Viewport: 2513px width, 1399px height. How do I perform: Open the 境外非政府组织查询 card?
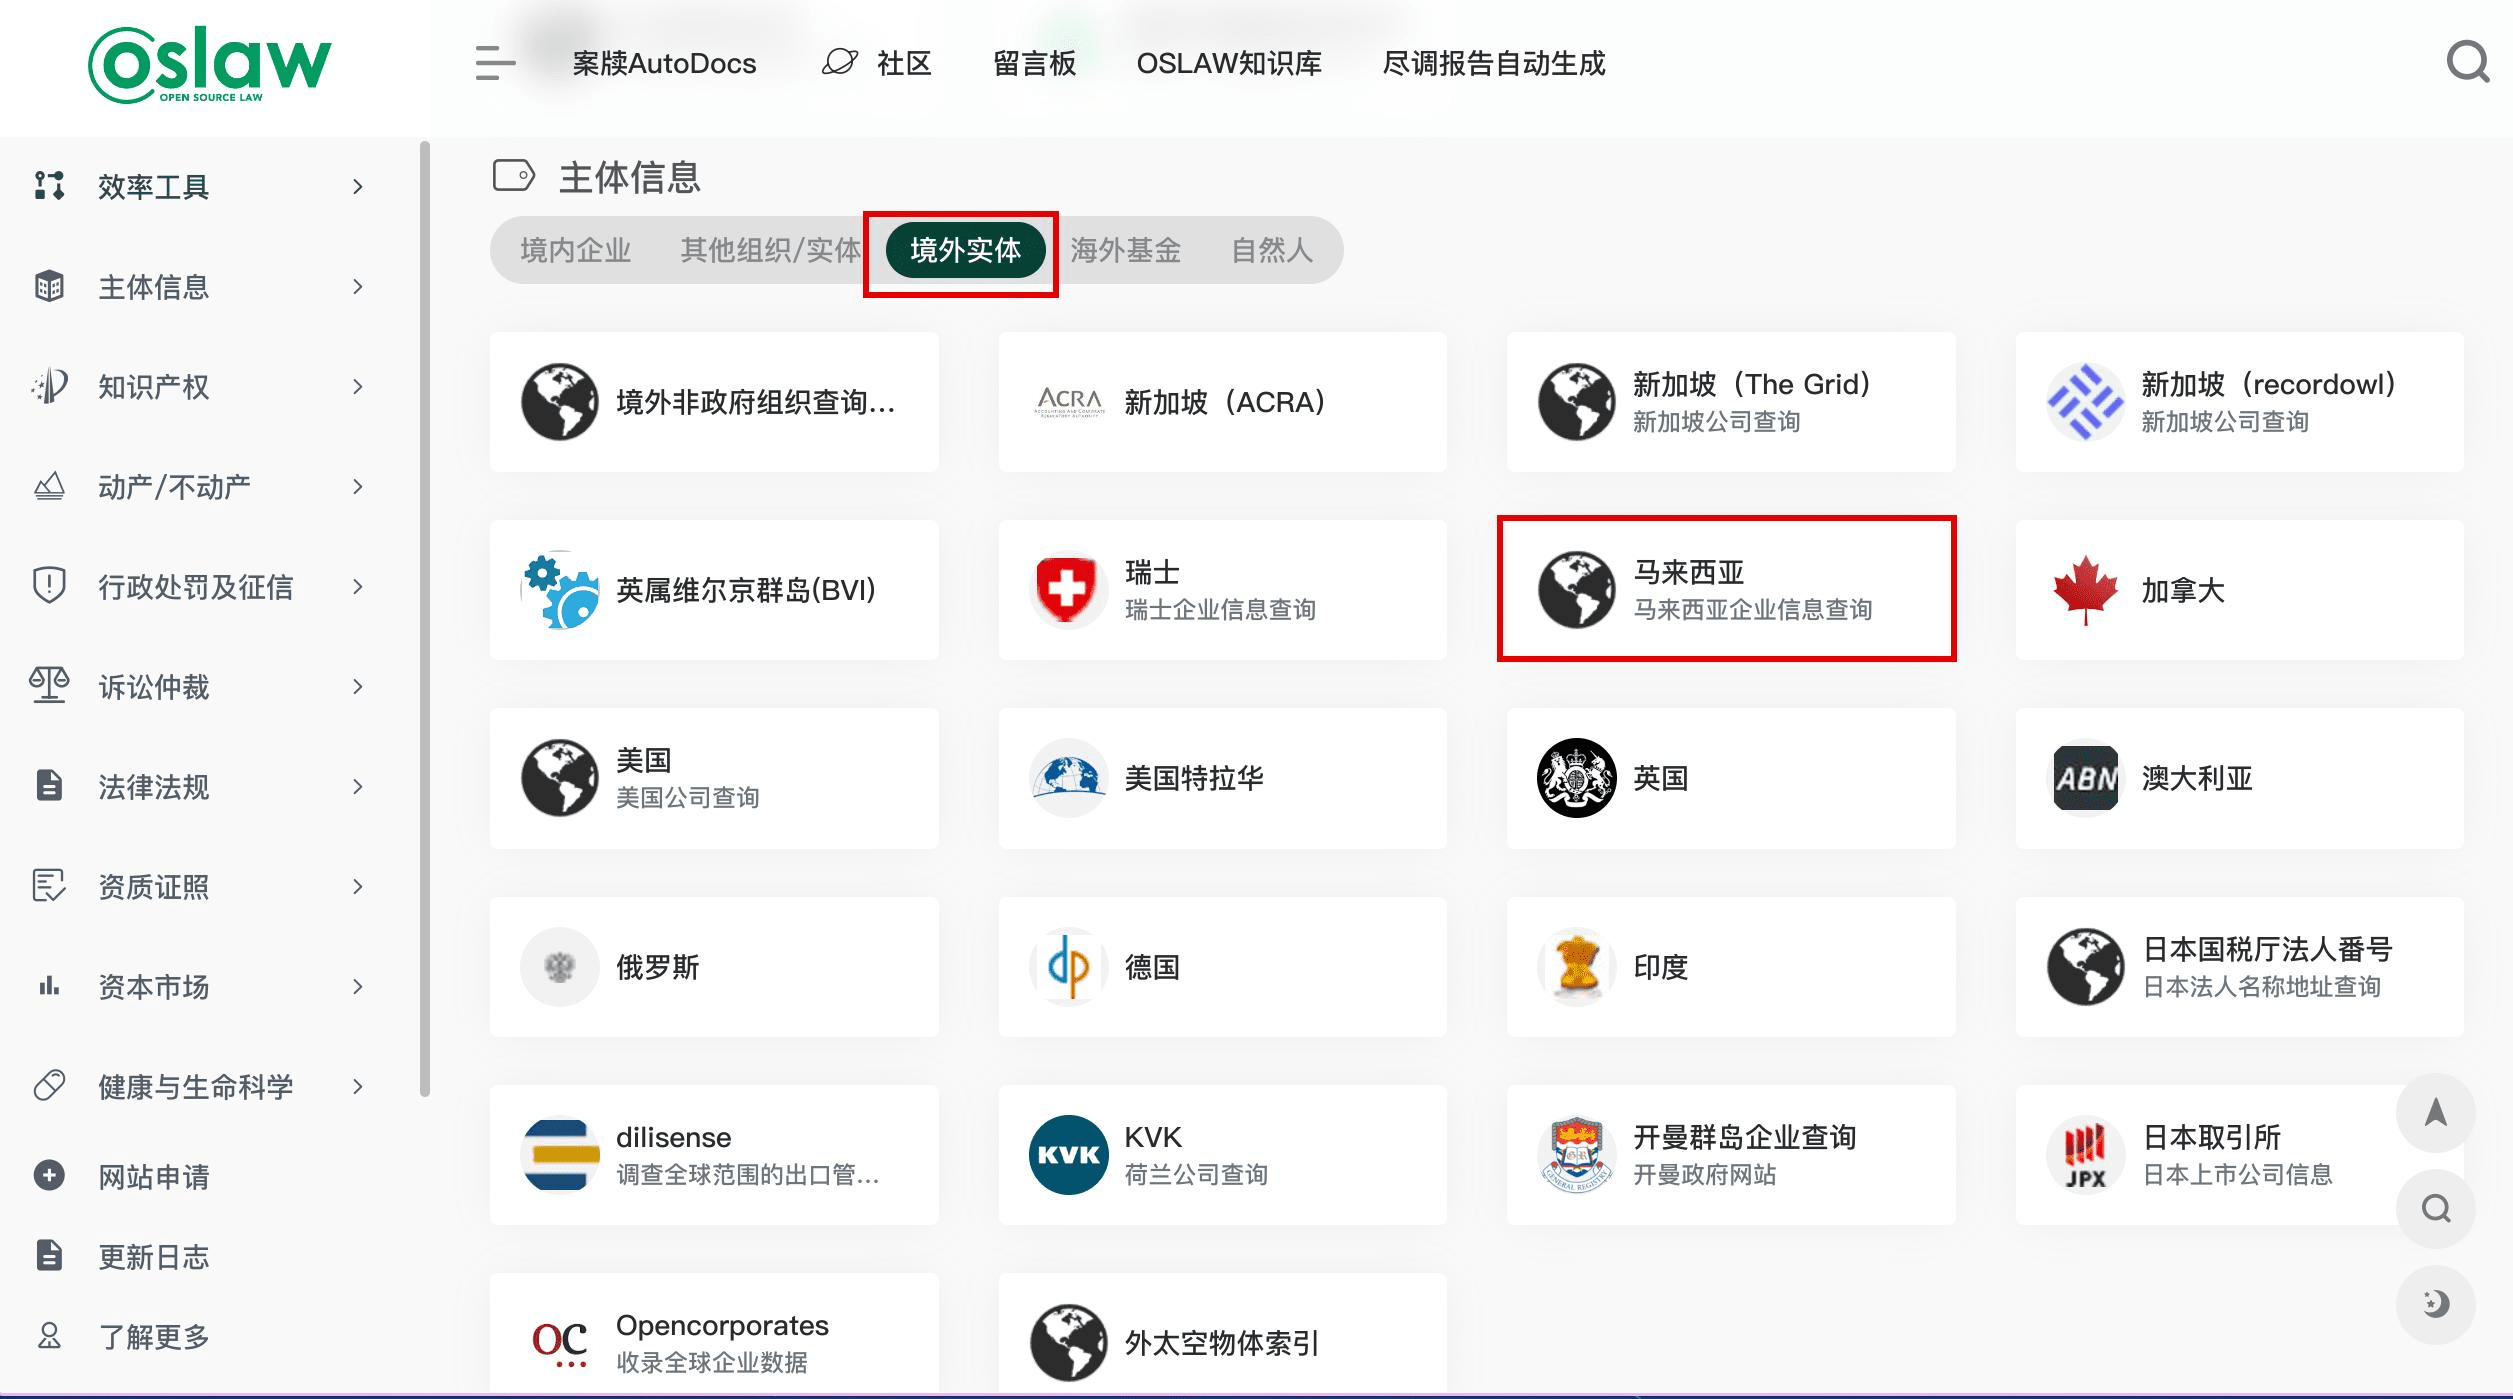(714, 402)
